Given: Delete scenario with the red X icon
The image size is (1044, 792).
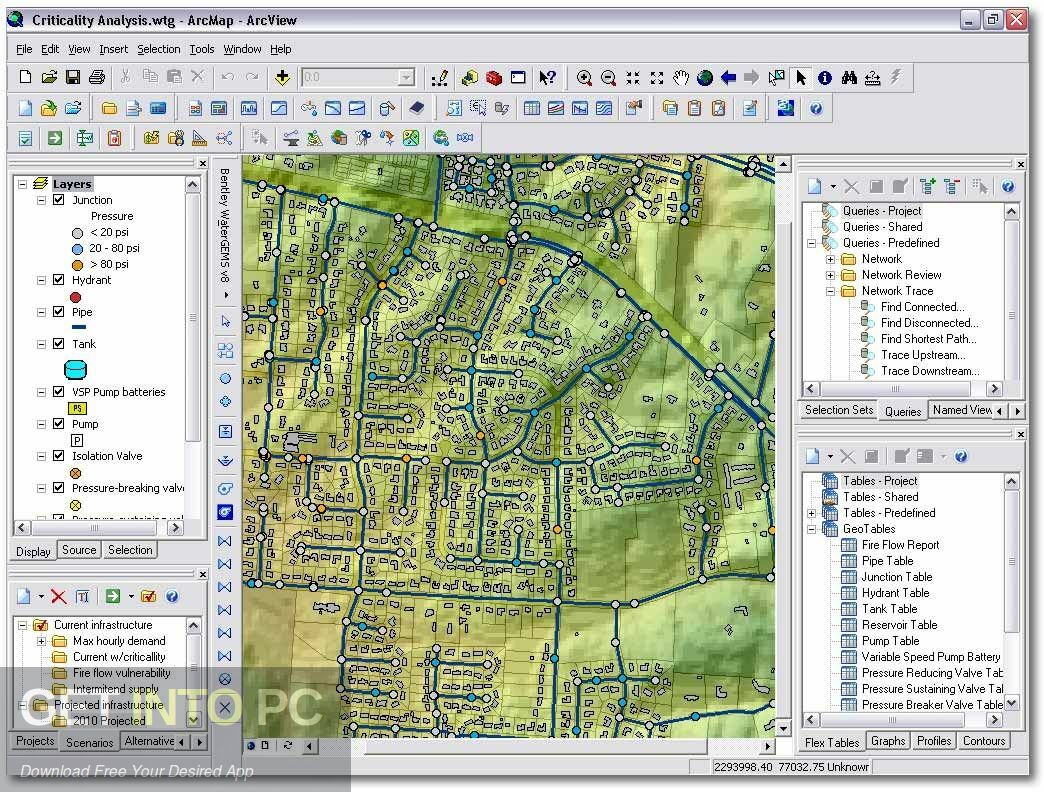Looking at the screenshot, I should pyautogui.click(x=59, y=596).
